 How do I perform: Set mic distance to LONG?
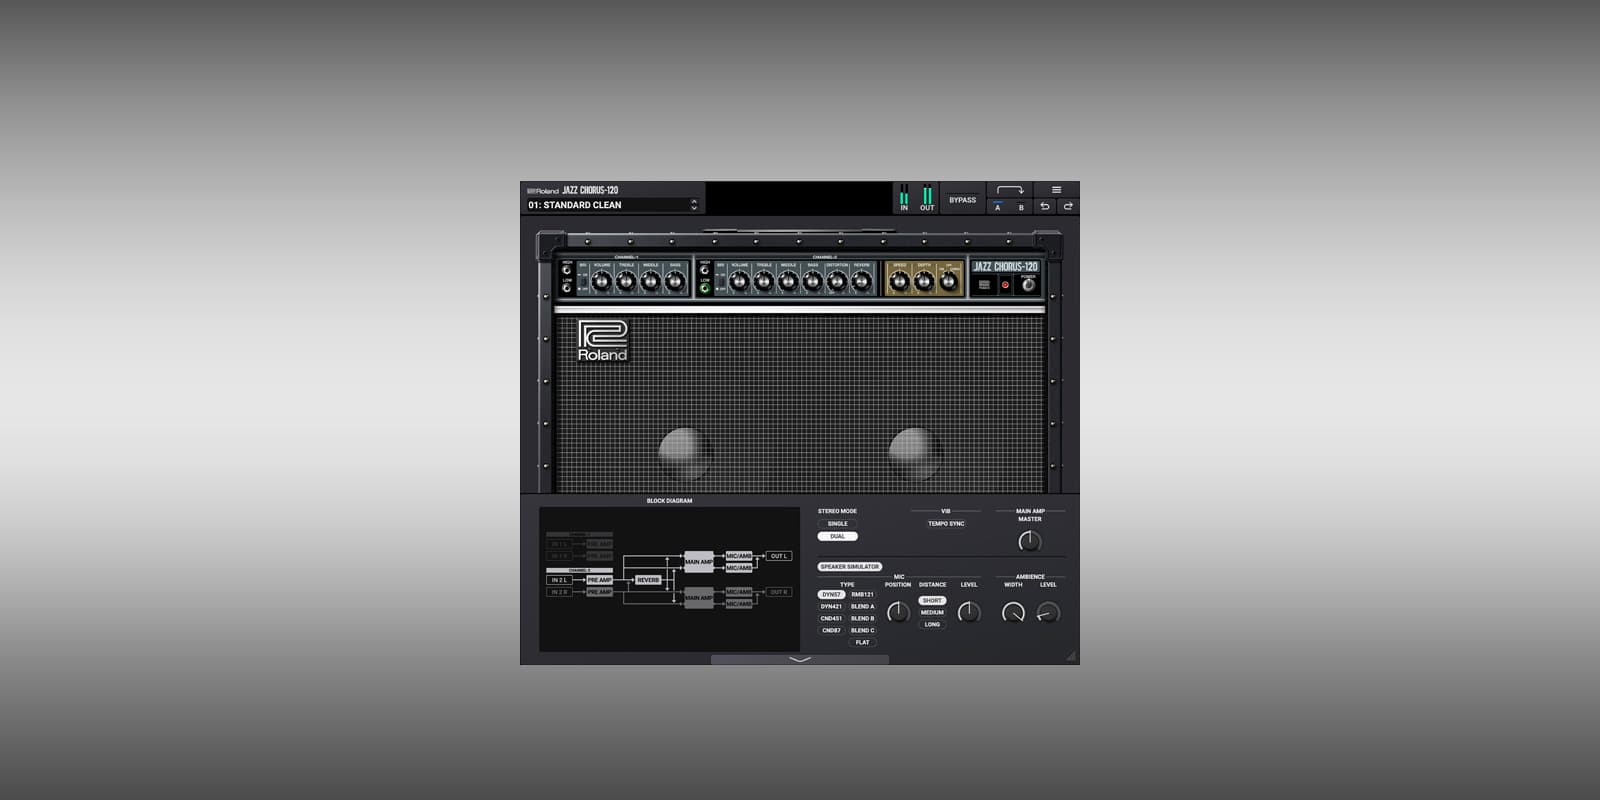click(x=932, y=624)
